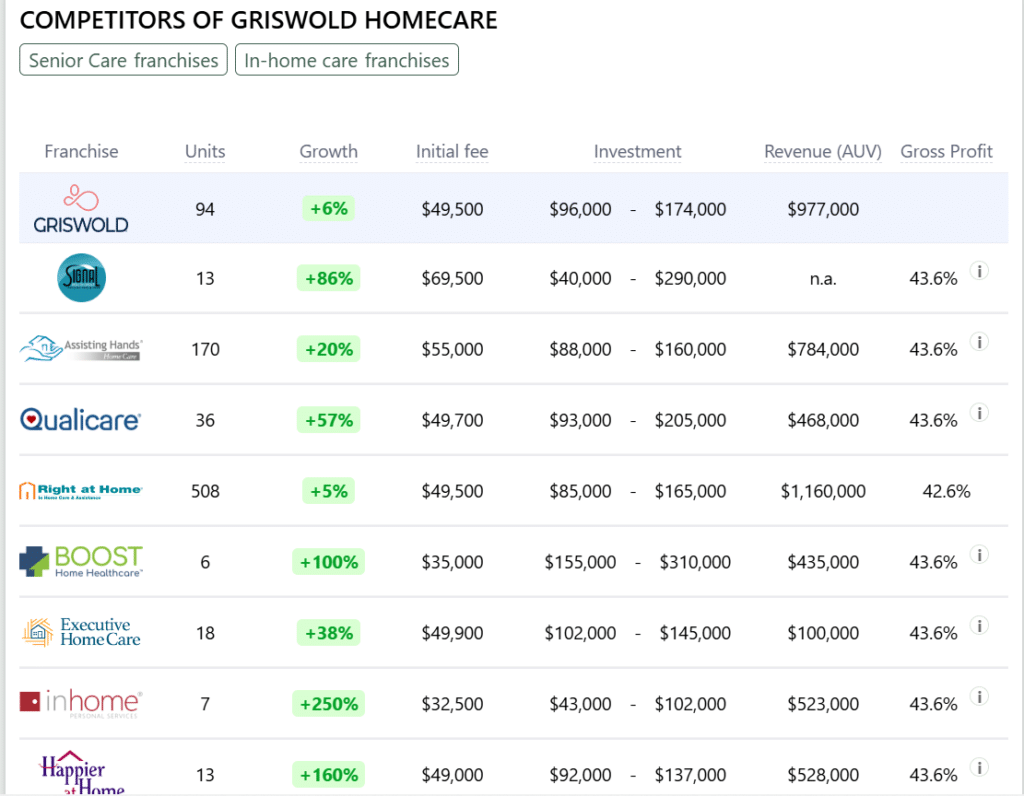This screenshot has width=1024, height=796.
Task: Click the +20% growth badge
Action: pos(328,349)
